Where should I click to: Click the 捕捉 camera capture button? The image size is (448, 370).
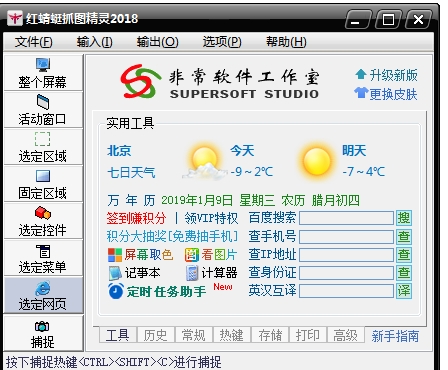(43, 333)
